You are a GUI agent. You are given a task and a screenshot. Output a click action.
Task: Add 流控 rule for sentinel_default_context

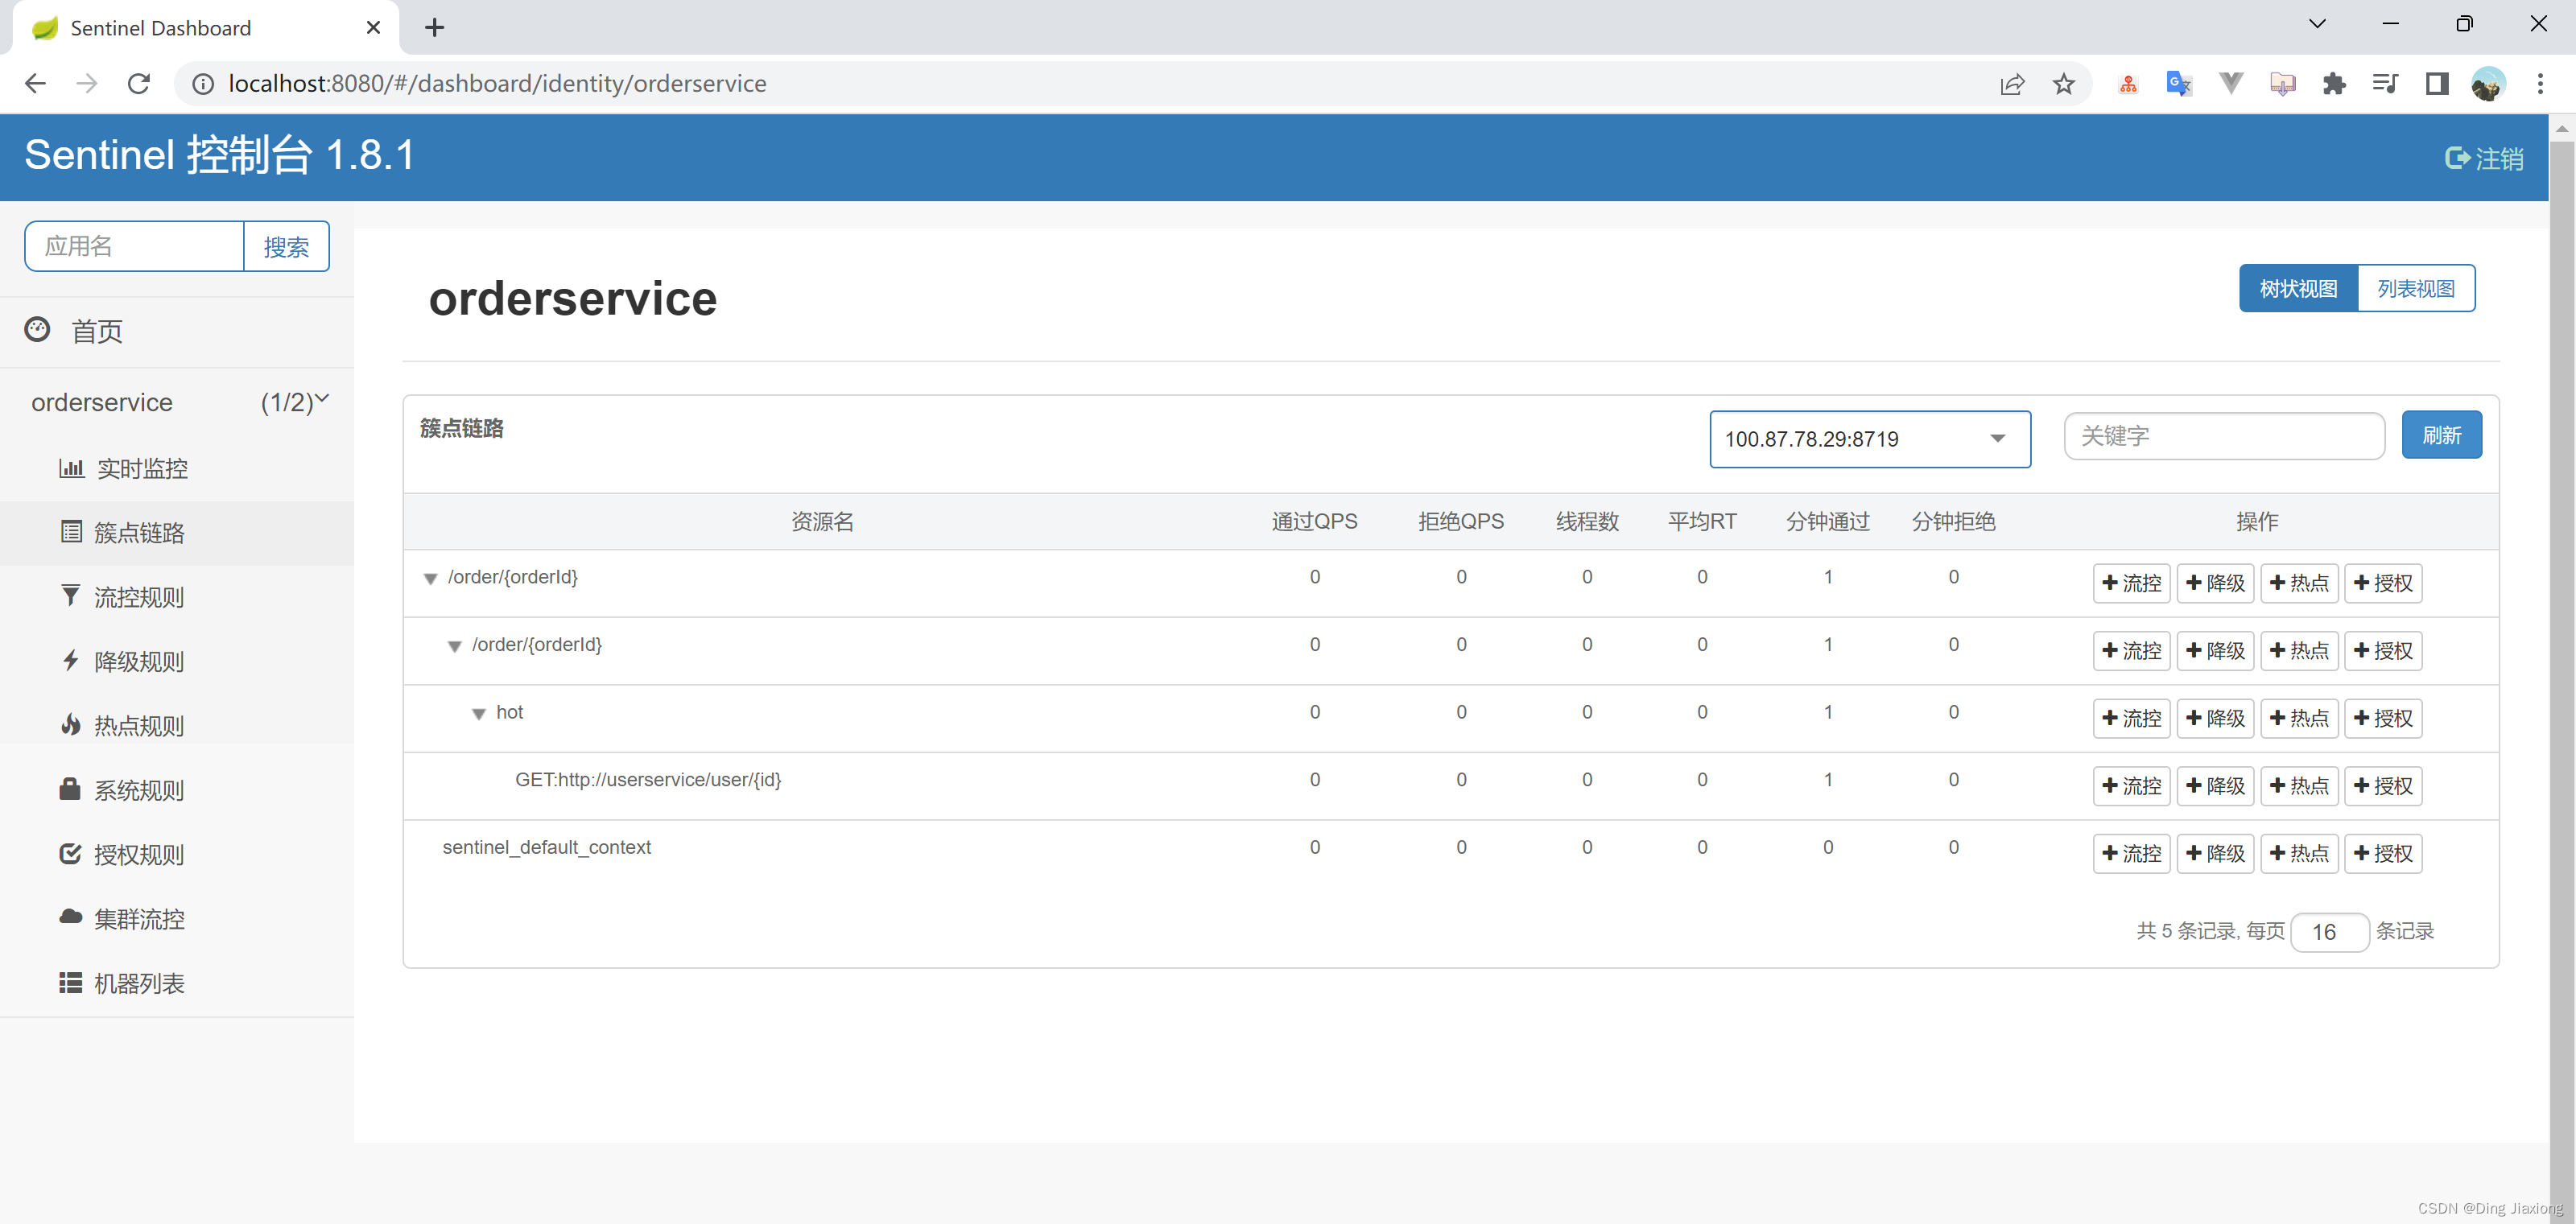(x=2131, y=853)
